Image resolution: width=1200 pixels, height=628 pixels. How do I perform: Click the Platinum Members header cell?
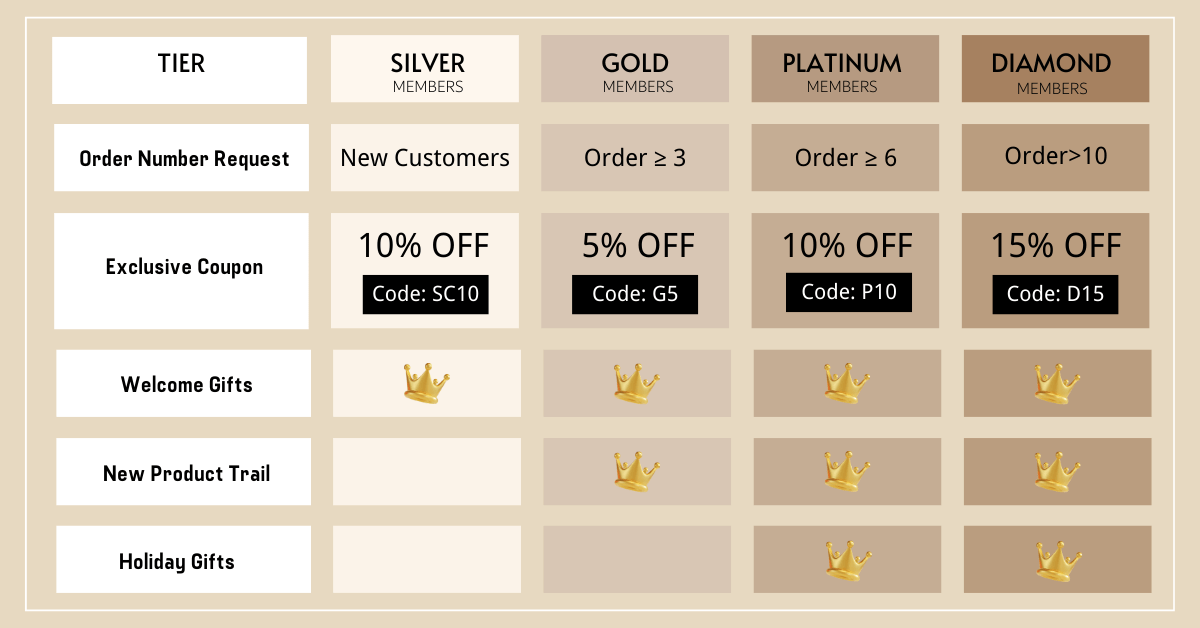pos(845,69)
